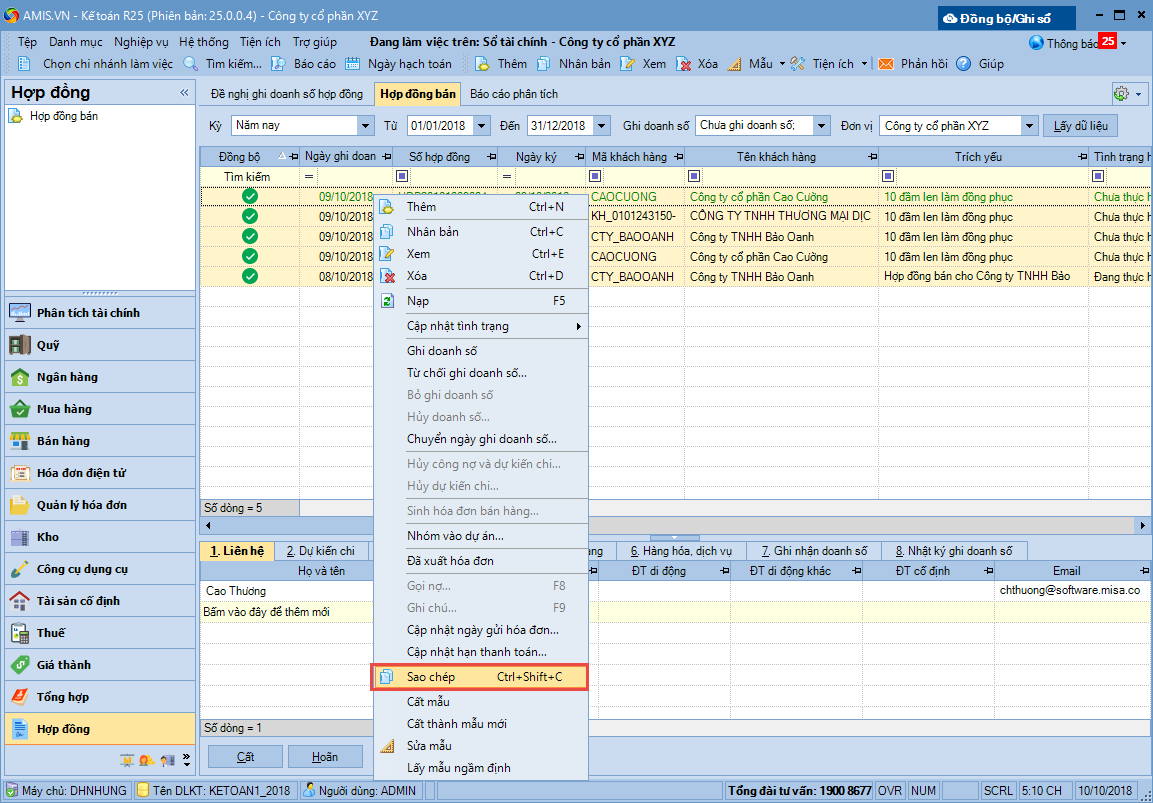Click the Hoãn button

tap(324, 757)
